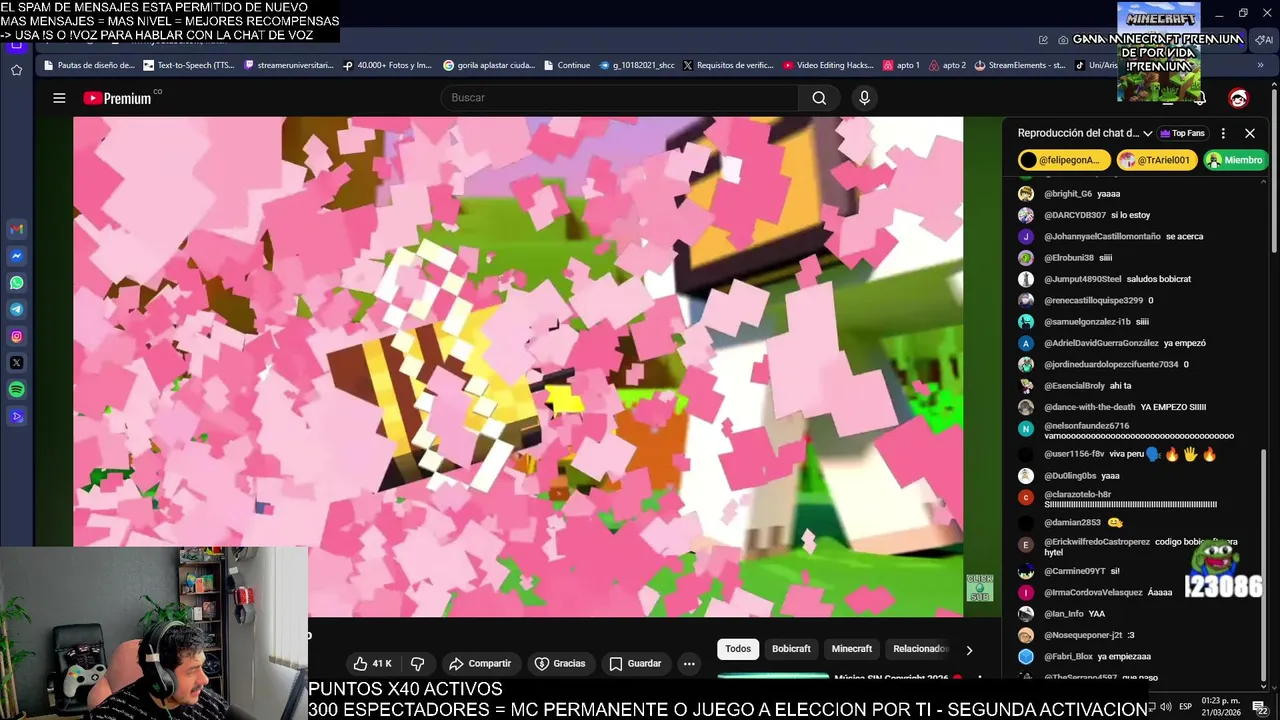
Task: Click the browser AI button
Action: (x=1264, y=40)
